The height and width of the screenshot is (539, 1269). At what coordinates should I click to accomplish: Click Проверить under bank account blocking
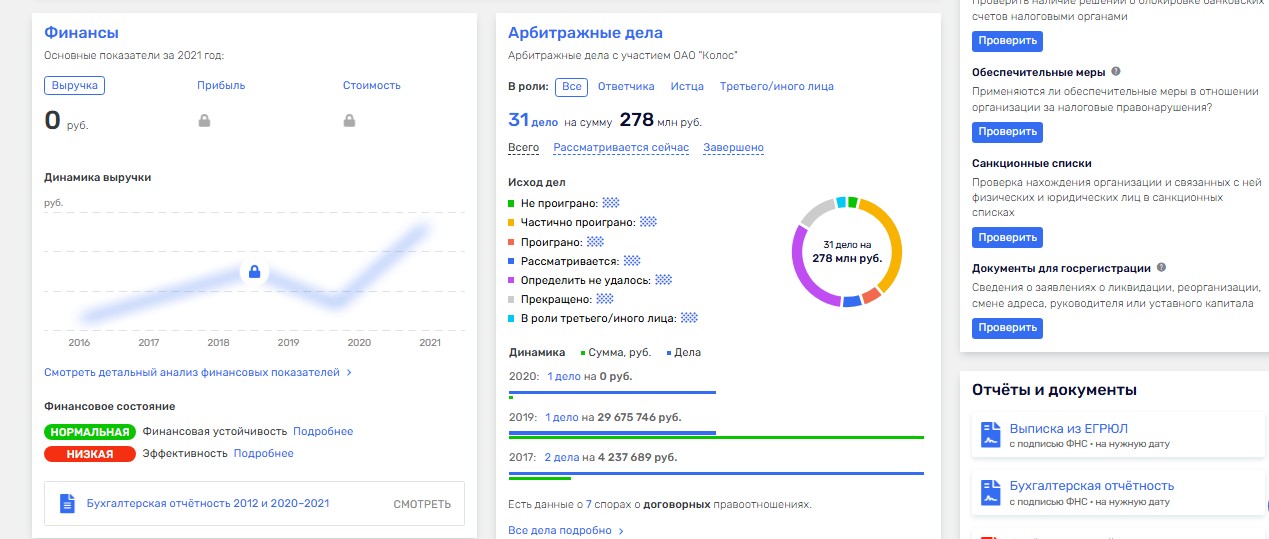pyautogui.click(x=1007, y=41)
